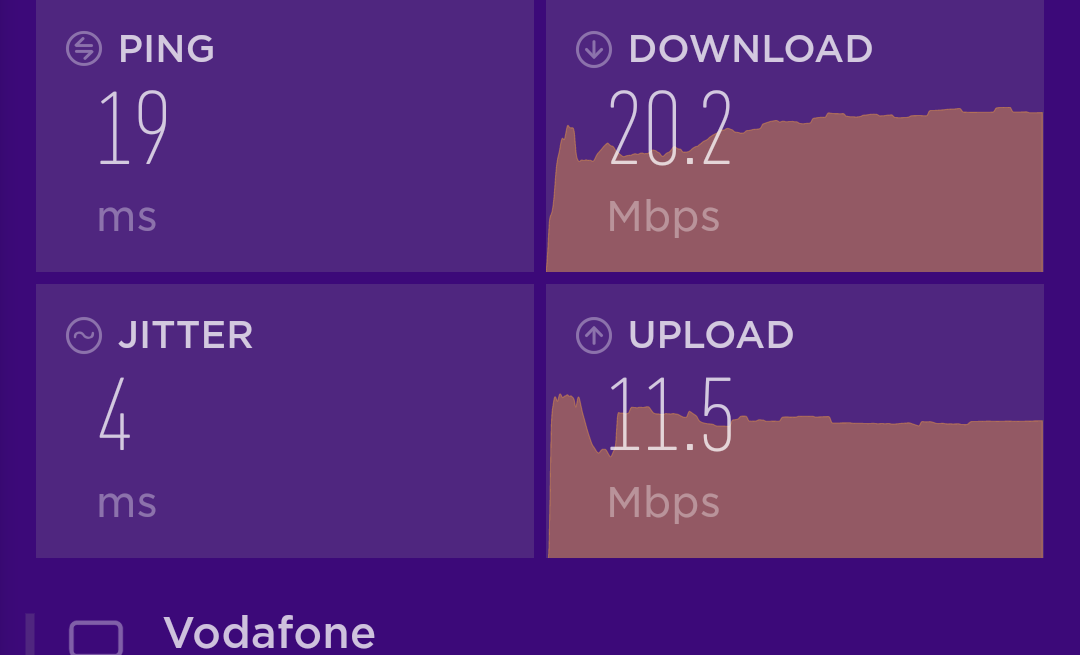The width and height of the screenshot is (1080, 655).
Task: Click the download speed graph area
Action: pos(795,189)
